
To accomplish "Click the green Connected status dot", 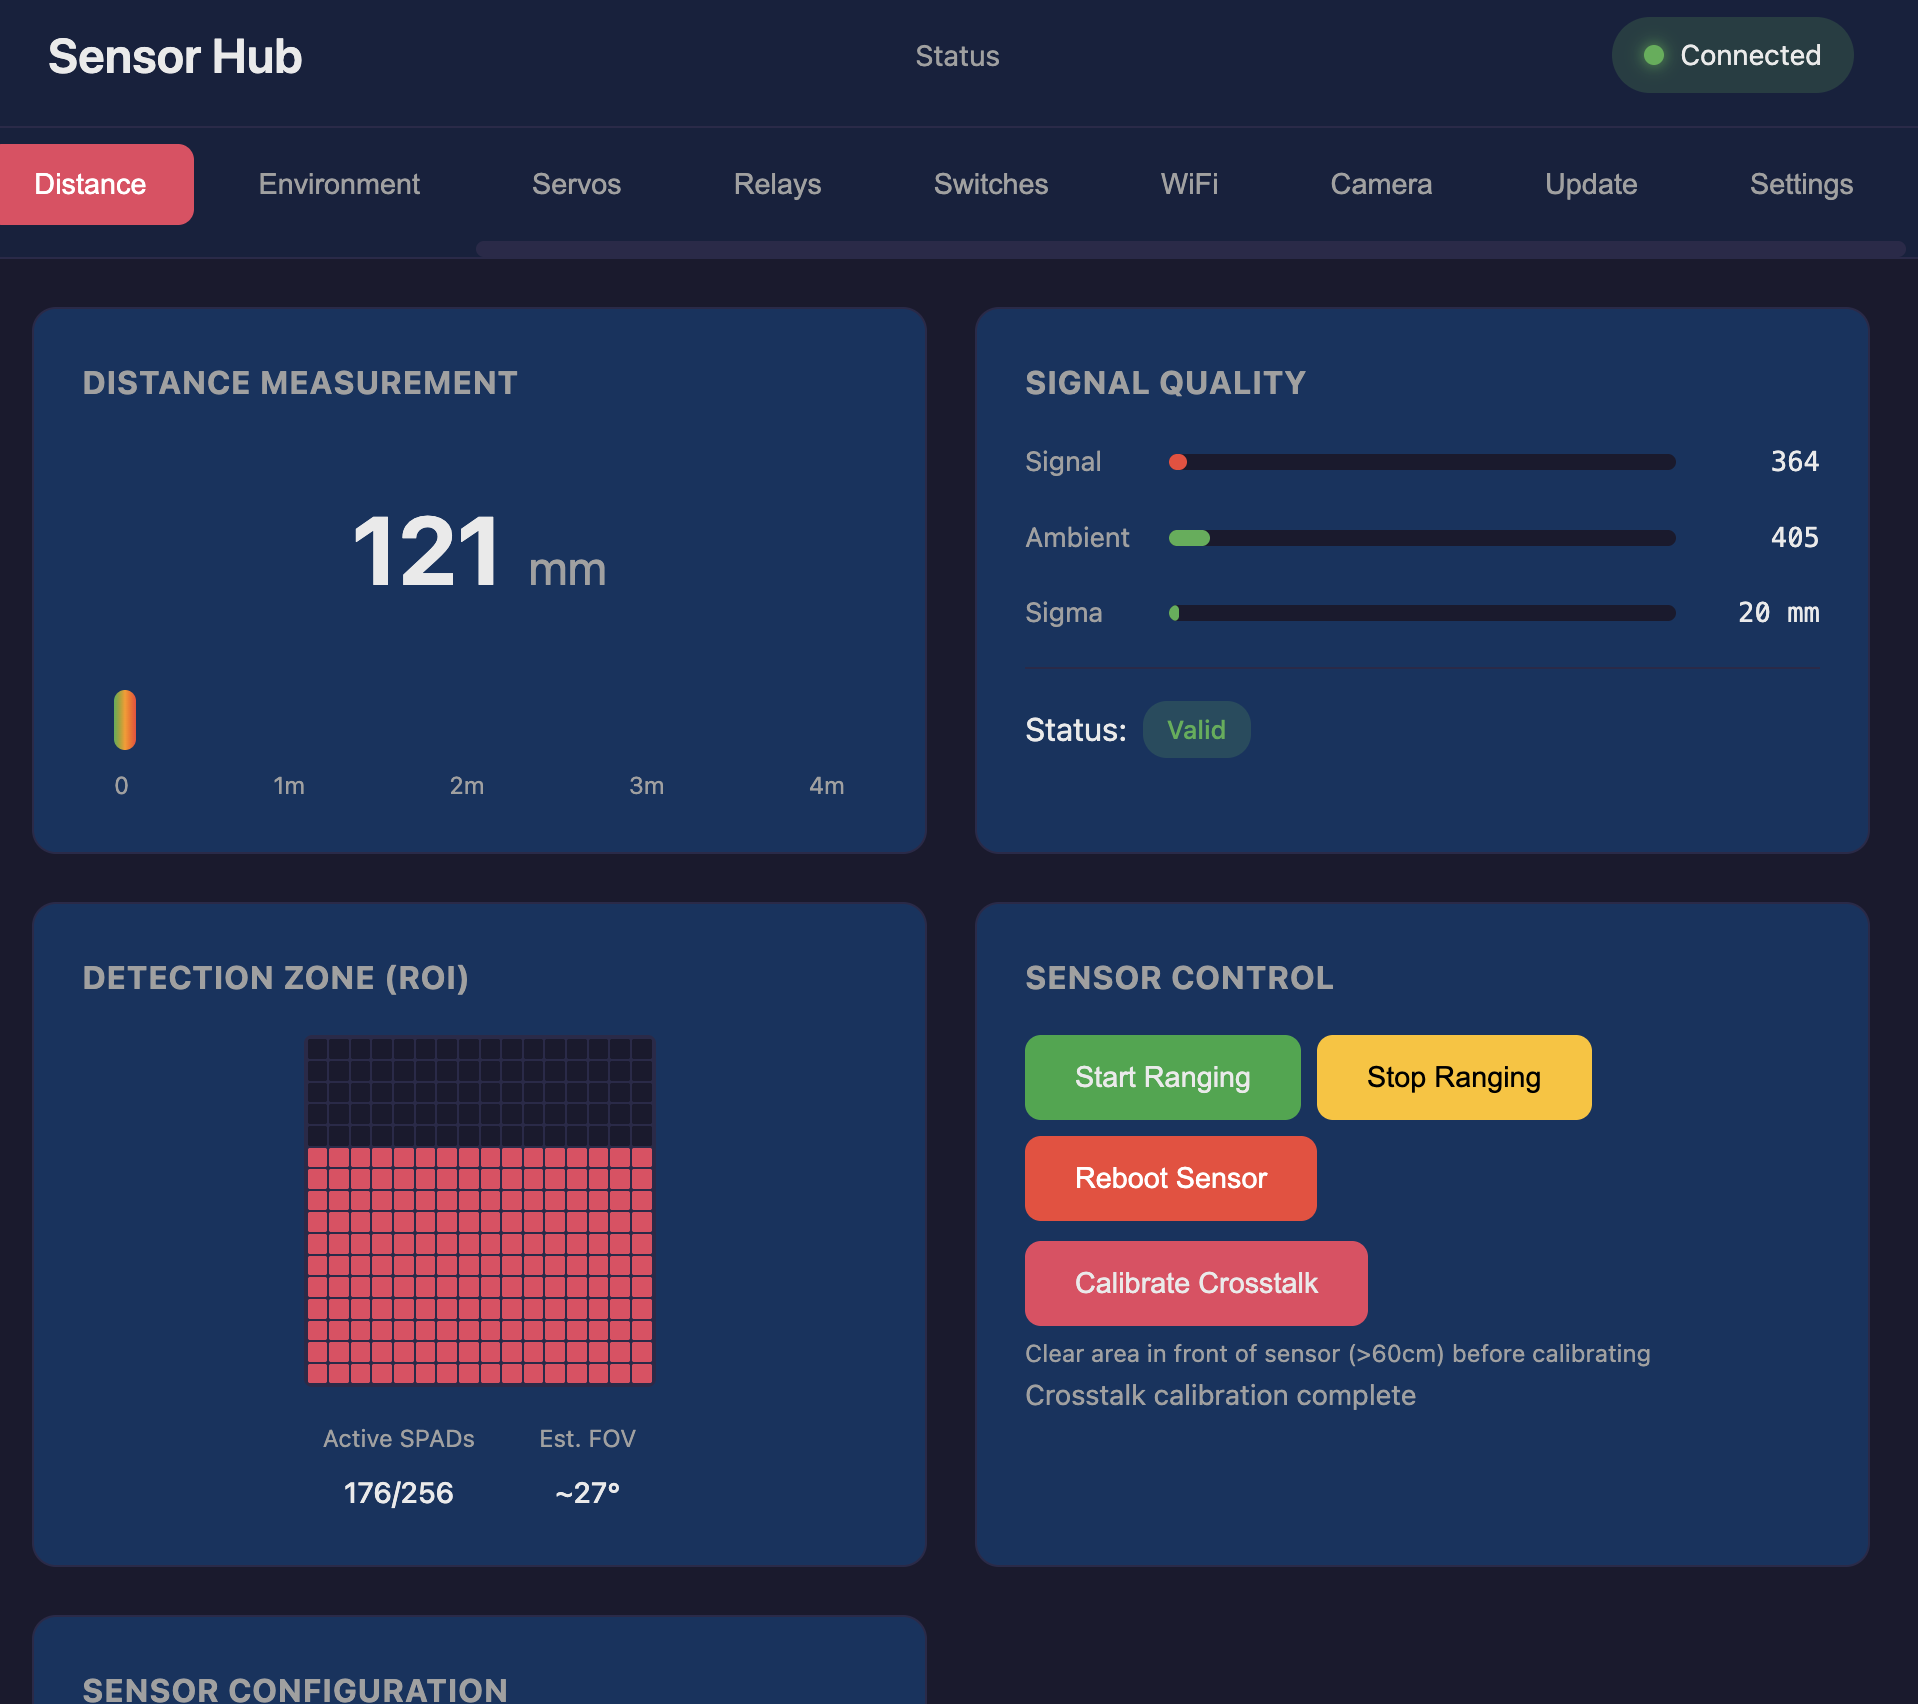I will click(1654, 55).
